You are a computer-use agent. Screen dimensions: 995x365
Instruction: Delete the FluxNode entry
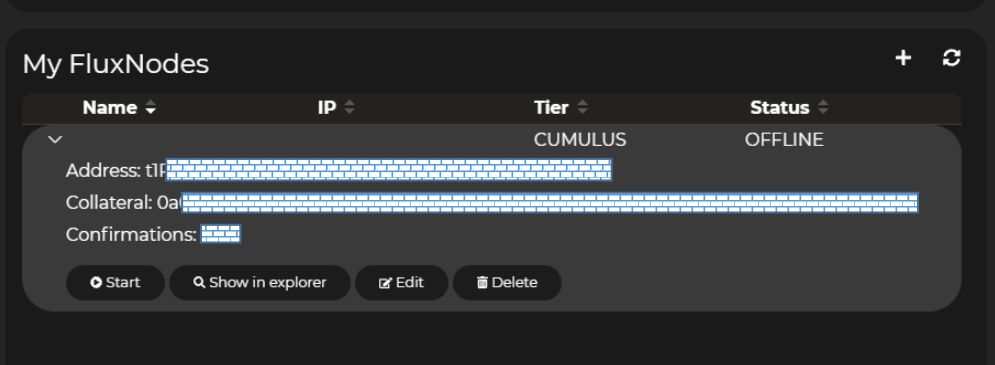[507, 282]
